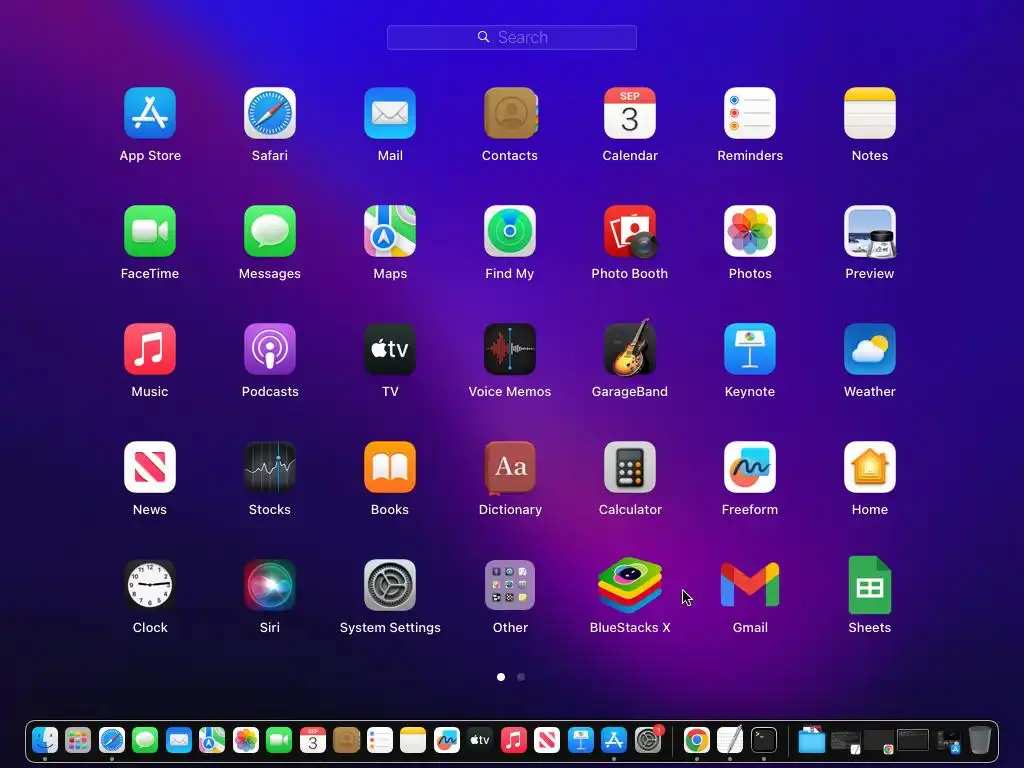Open Maps from the Dock
Screen dimensions: 1024x768
coord(212,741)
